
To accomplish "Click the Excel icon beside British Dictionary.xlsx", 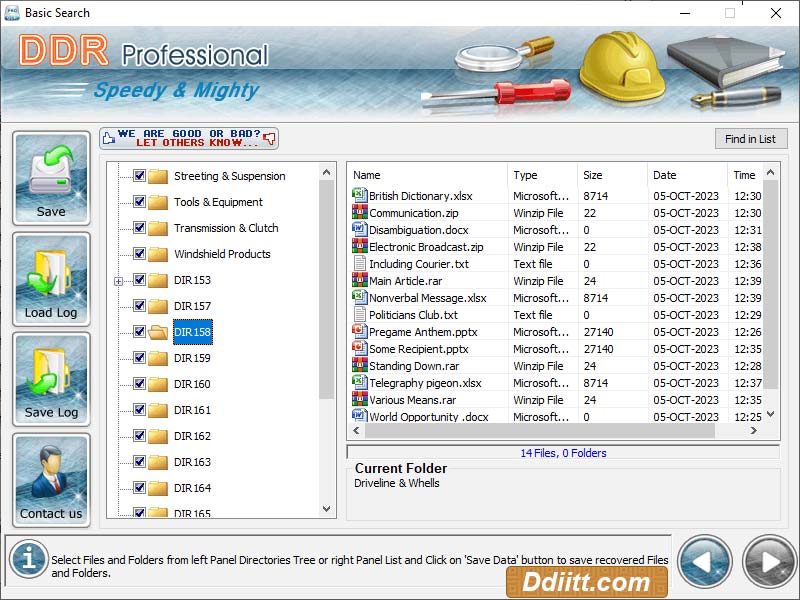I will [362, 196].
